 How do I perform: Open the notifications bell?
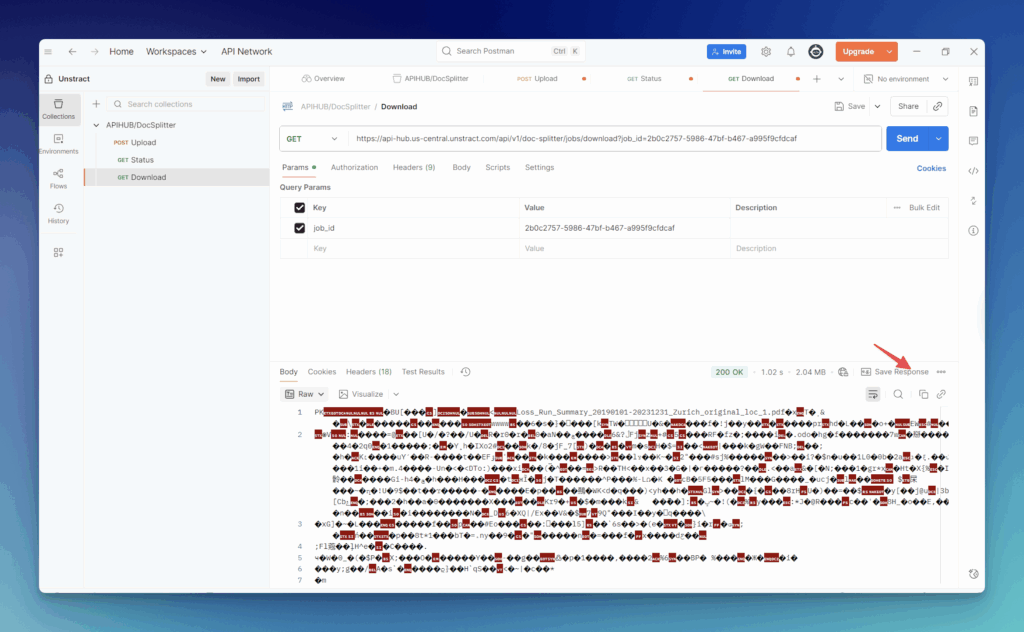point(790,52)
